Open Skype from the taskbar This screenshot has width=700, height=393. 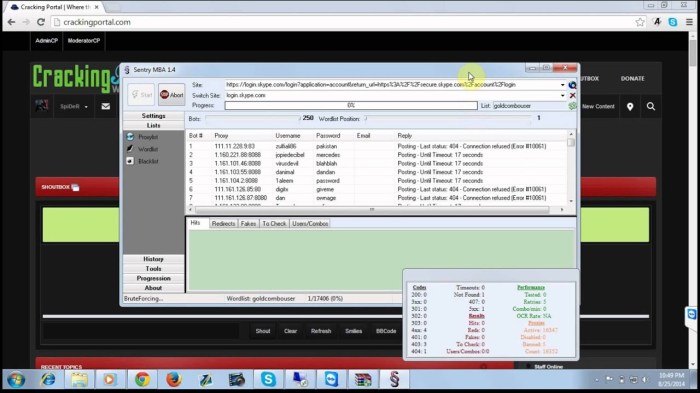pos(268,380)
